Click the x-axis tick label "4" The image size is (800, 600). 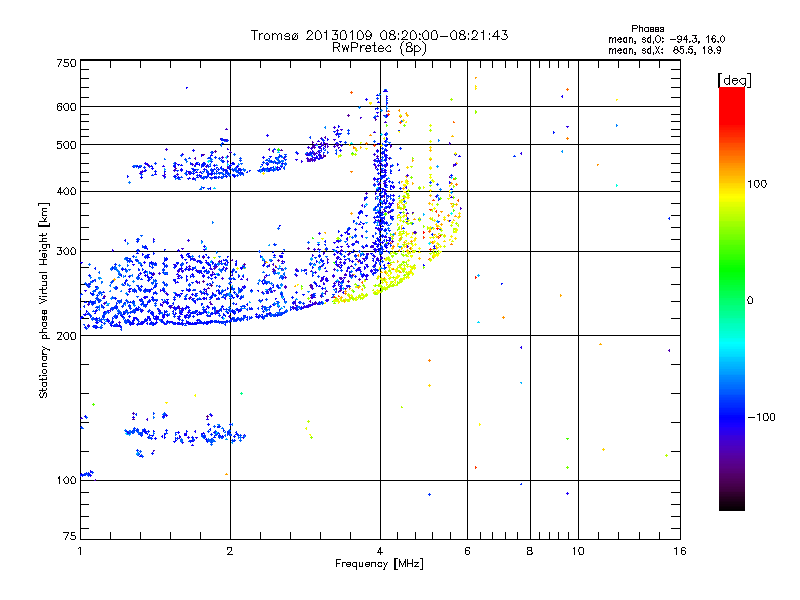click(380, 551)
